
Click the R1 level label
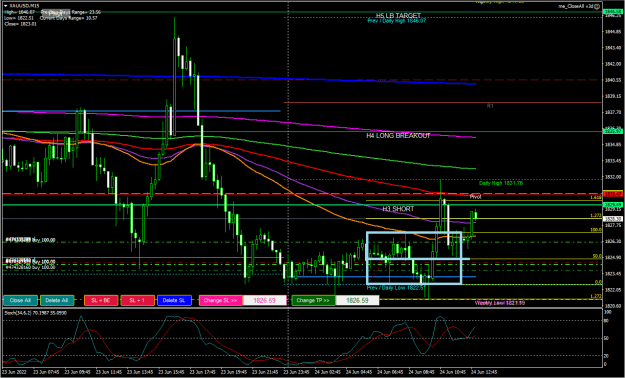(490, 106)
